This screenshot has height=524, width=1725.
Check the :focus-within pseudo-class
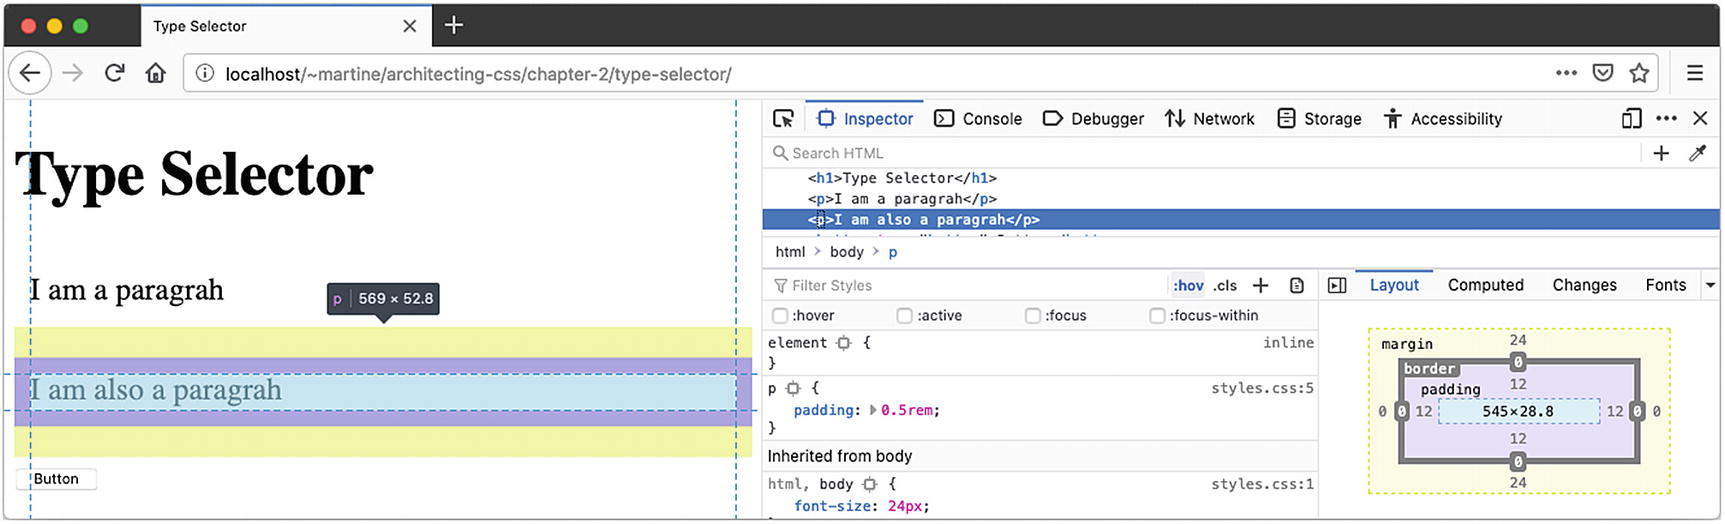pyautogui.click(x=1157, y=316)
